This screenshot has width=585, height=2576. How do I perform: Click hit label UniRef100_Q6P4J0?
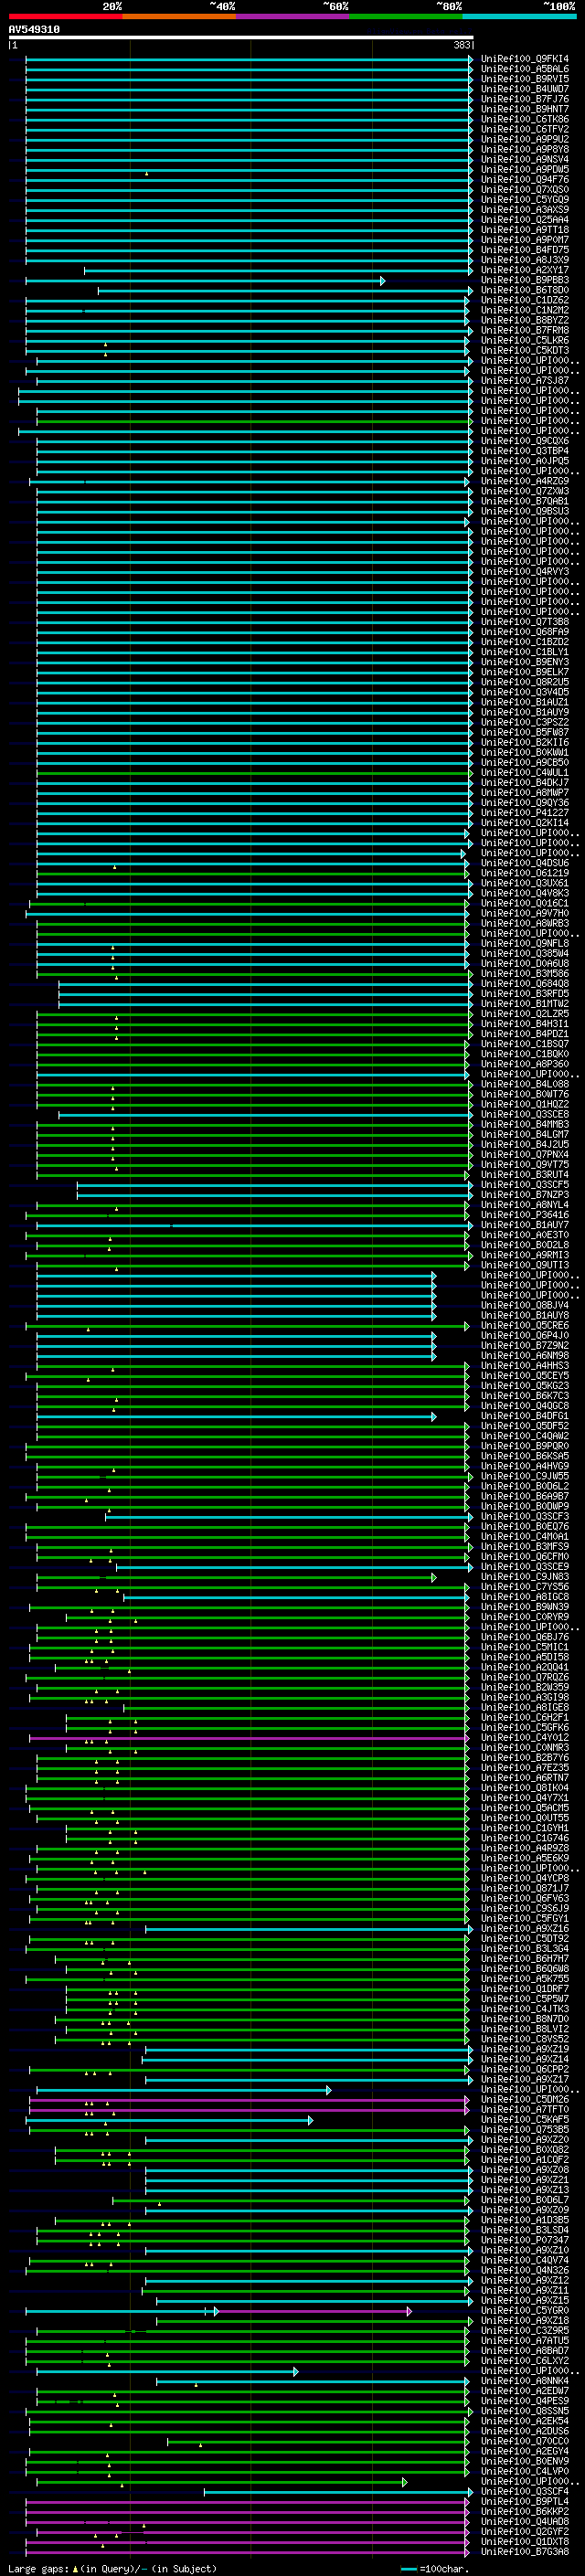pos(525,1335)
